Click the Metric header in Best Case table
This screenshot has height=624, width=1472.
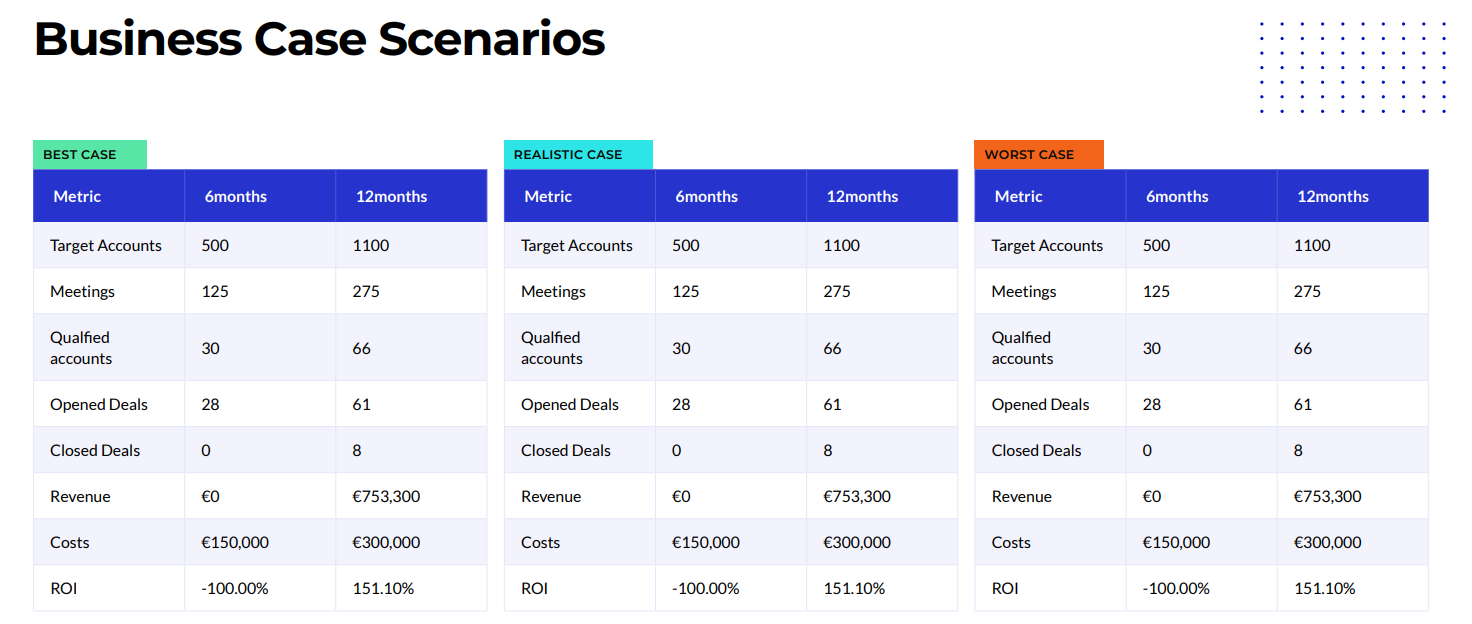[77, 196]
